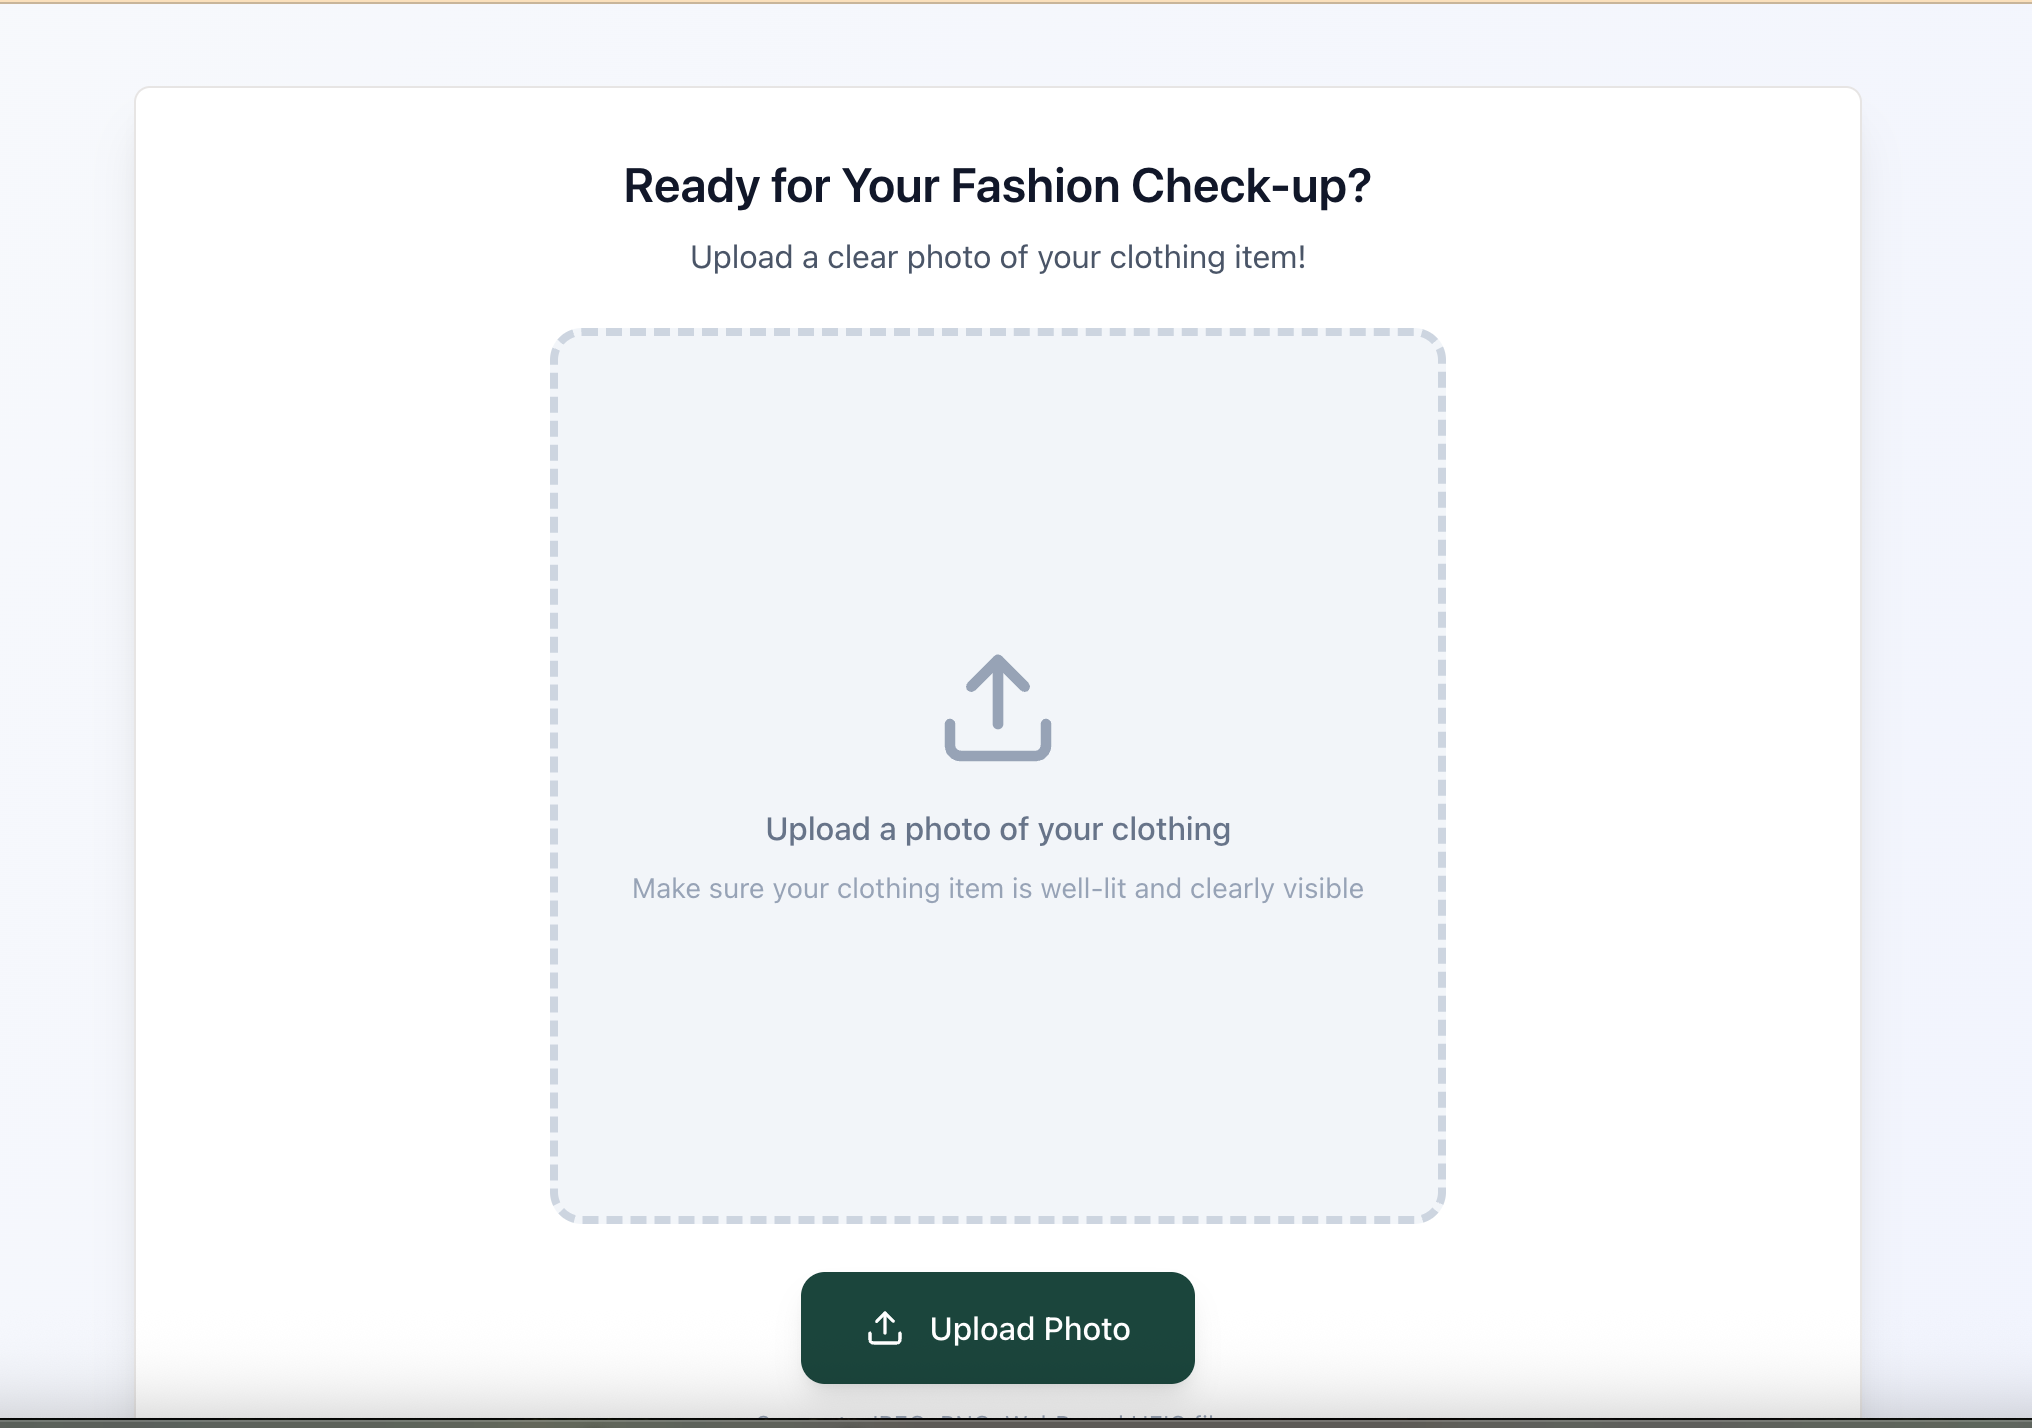Select the Upload Photo label text
Viewport: 2032px width, 1428px height.
coord(1030,1328)
